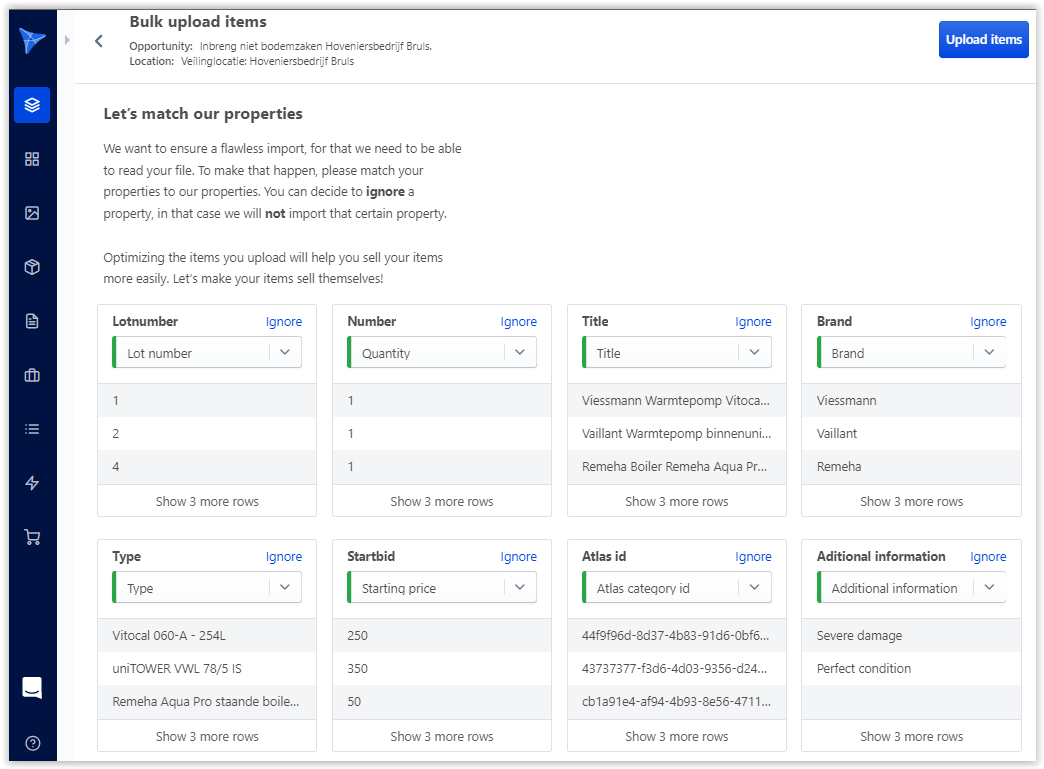The image size is (1044, 769).
Task: Open the list sidebar icon
Action: coord(32,429)
